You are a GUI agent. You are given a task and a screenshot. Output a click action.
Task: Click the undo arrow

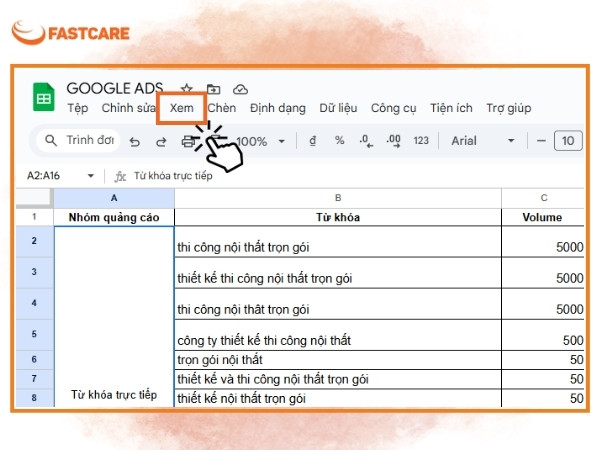134,142
